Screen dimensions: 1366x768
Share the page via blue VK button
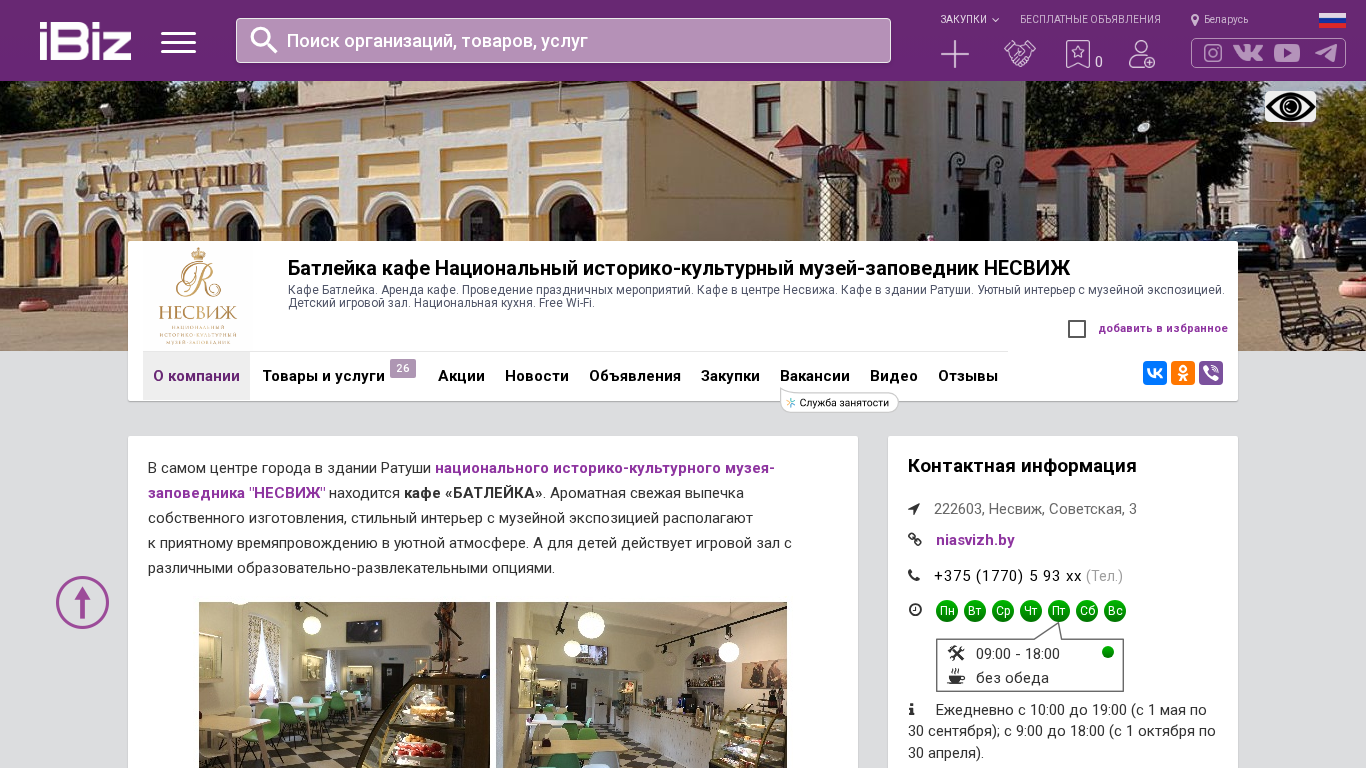(x=1155, y=373)
